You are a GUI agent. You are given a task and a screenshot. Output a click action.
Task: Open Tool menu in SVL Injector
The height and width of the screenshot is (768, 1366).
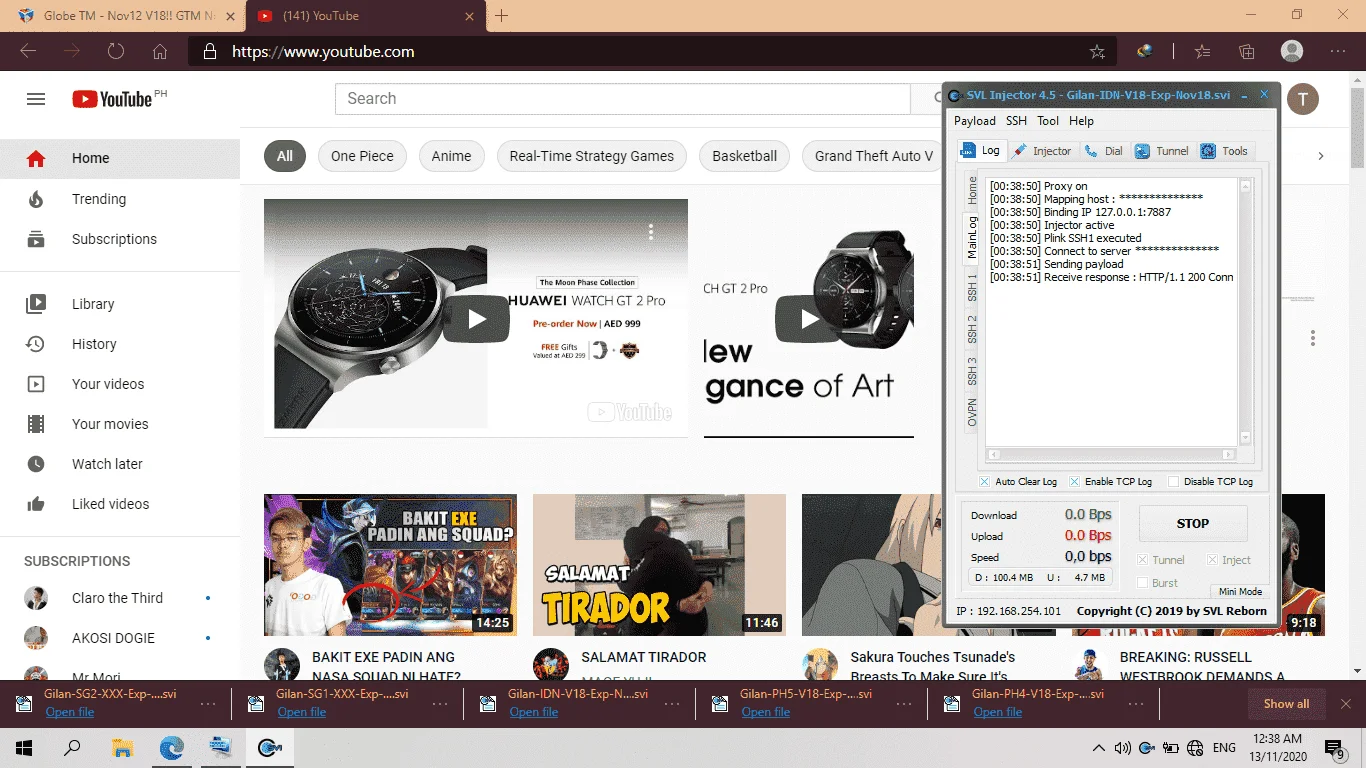(x=1048, y=121)
